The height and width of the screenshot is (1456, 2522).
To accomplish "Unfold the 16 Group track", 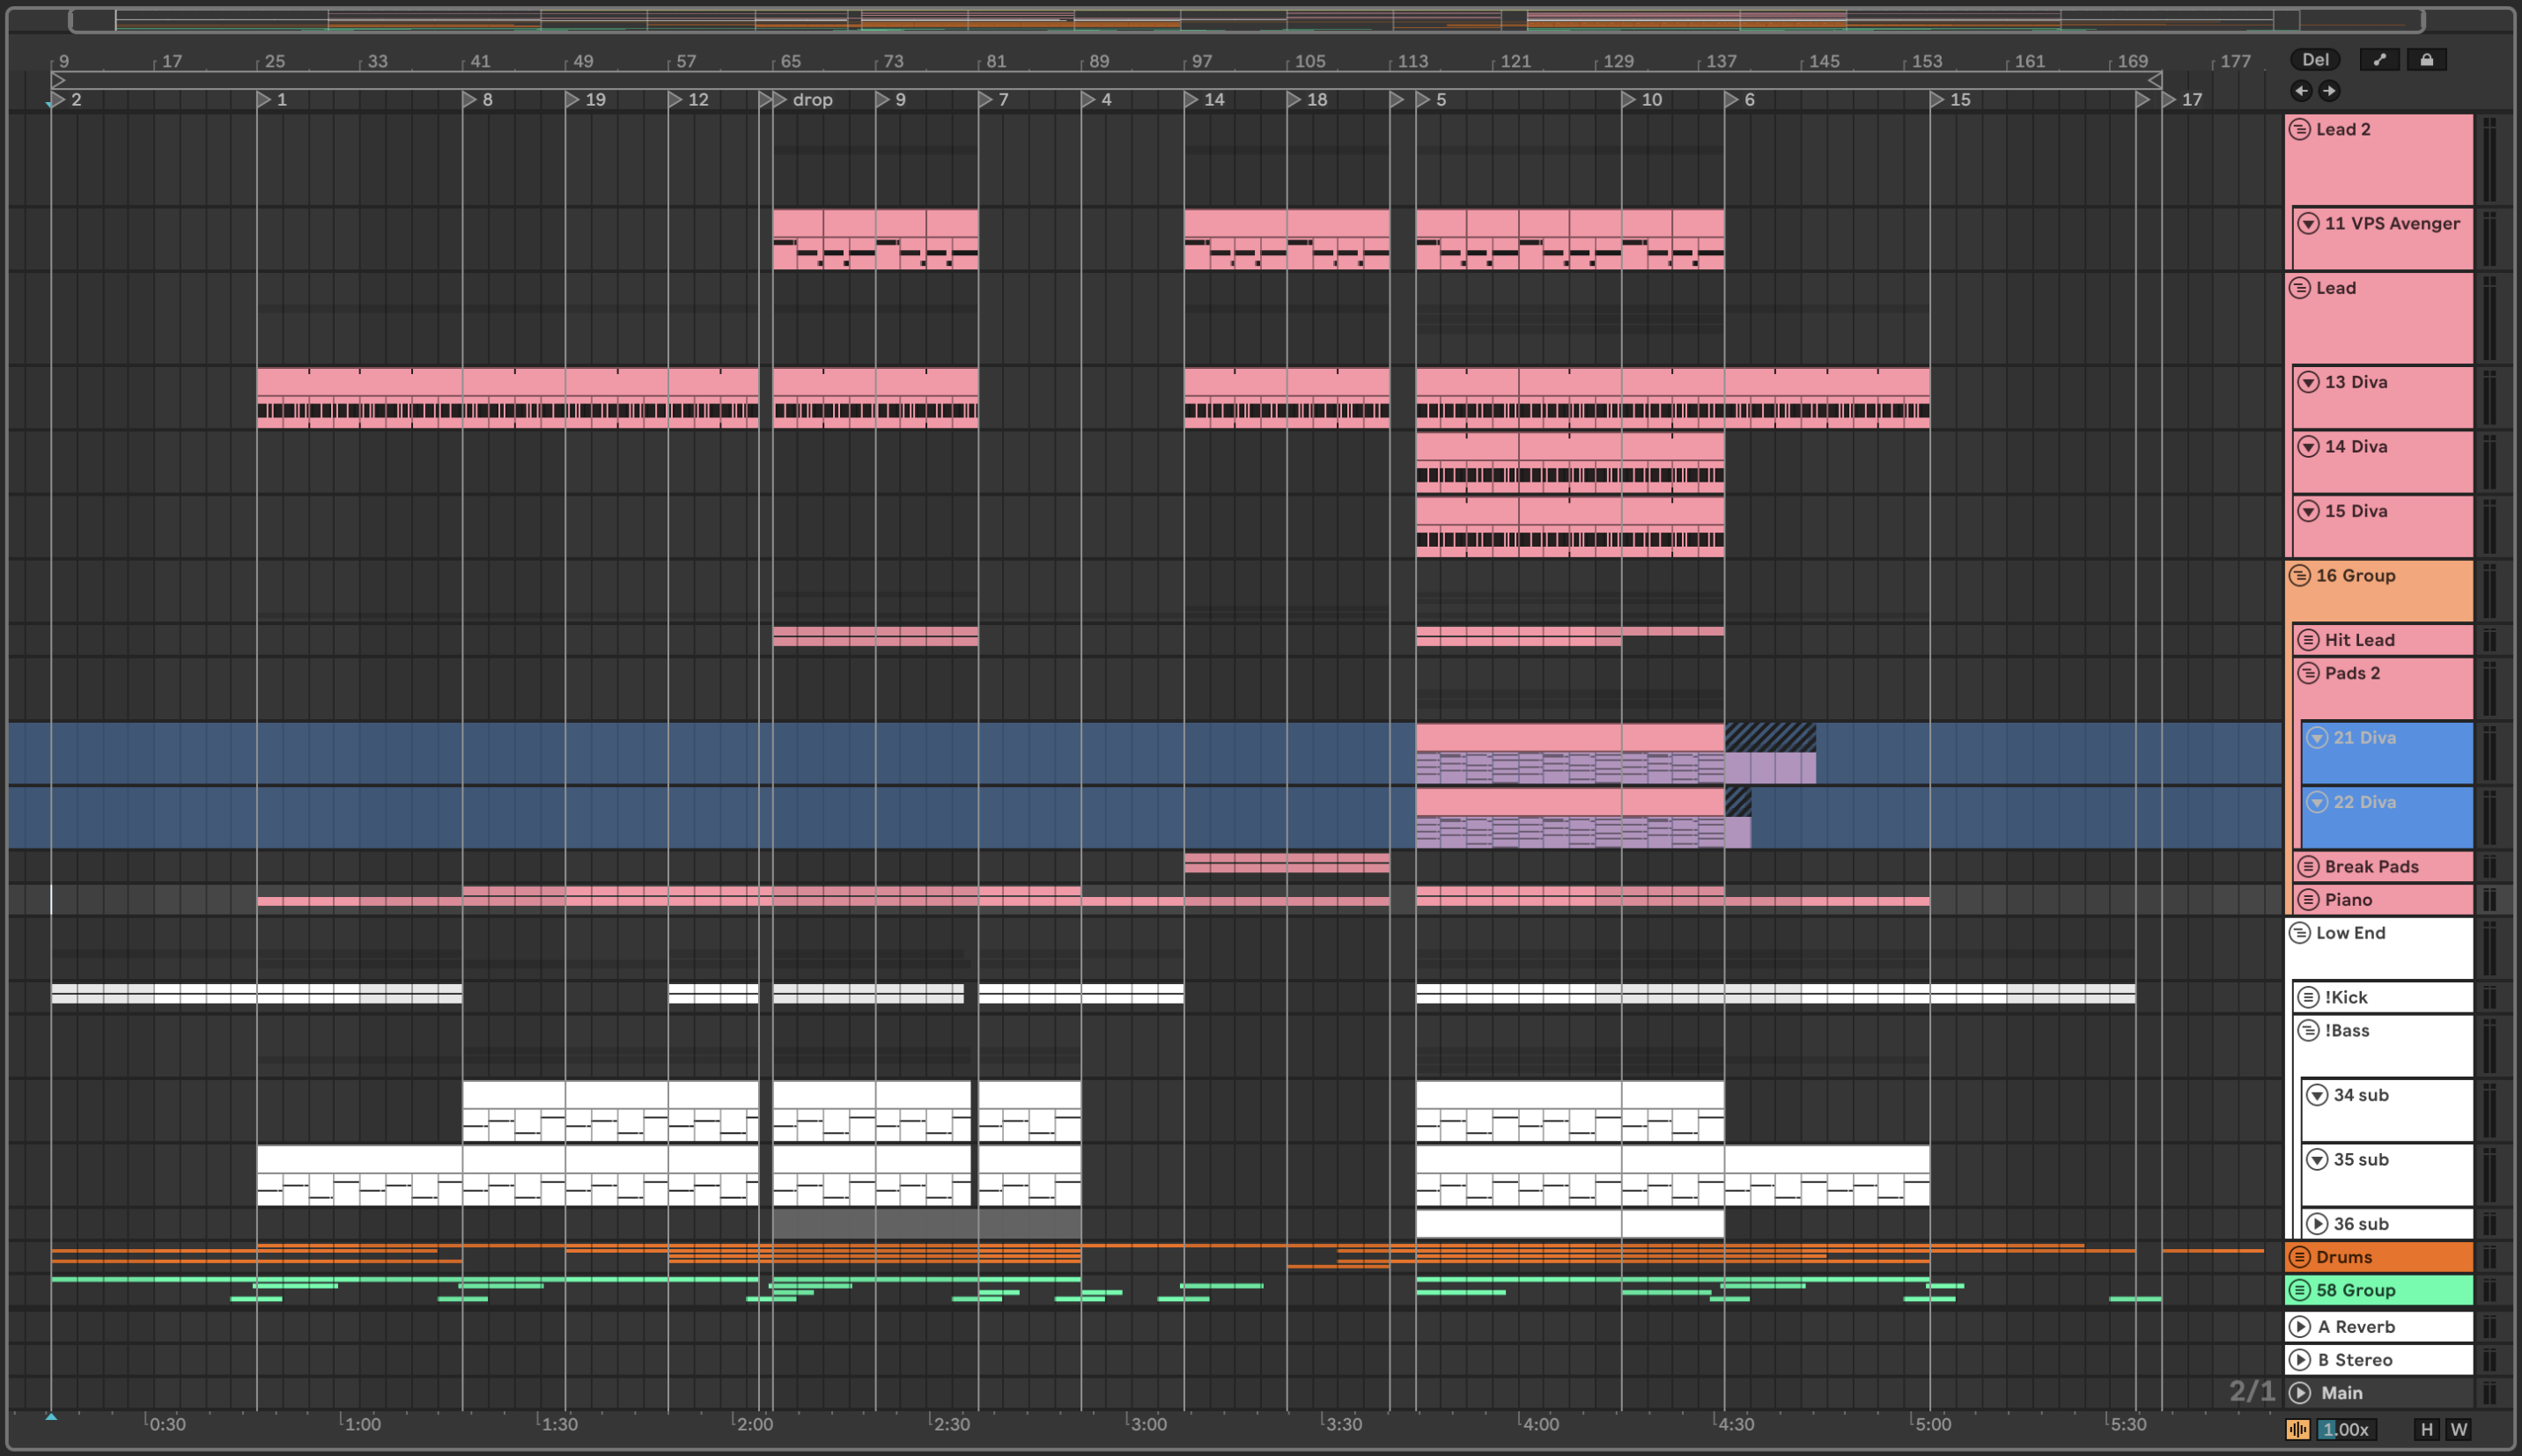I will pos(2300,576).
